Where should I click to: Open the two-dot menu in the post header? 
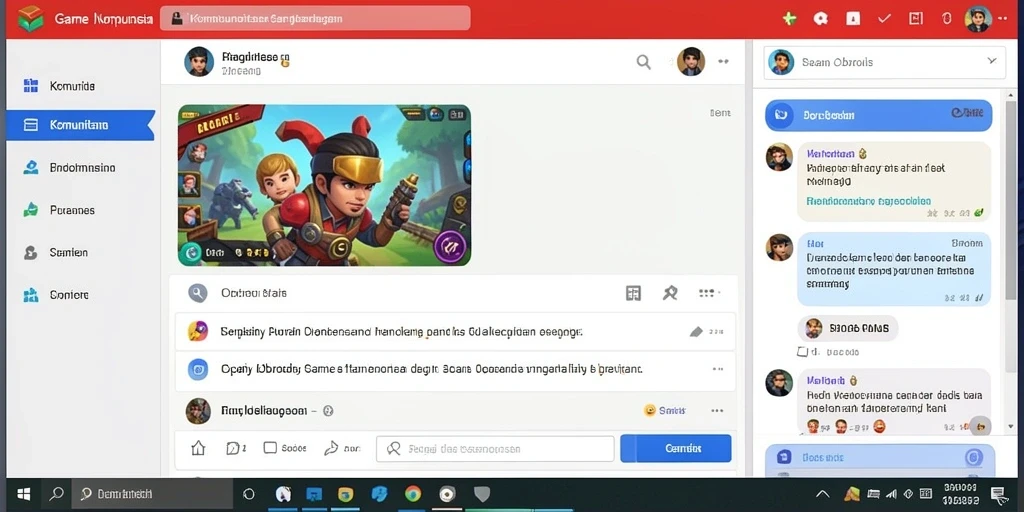(x=723, y=61)
